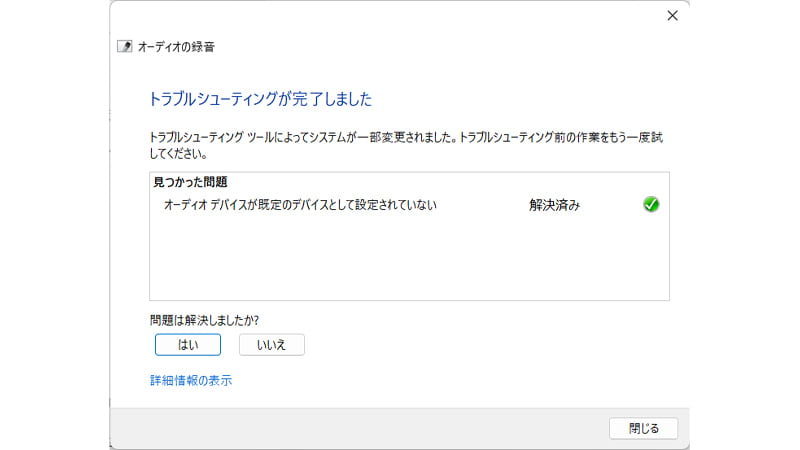
Task: Select the オーディオ デバイス problem entry
Action: pos(300,205)
